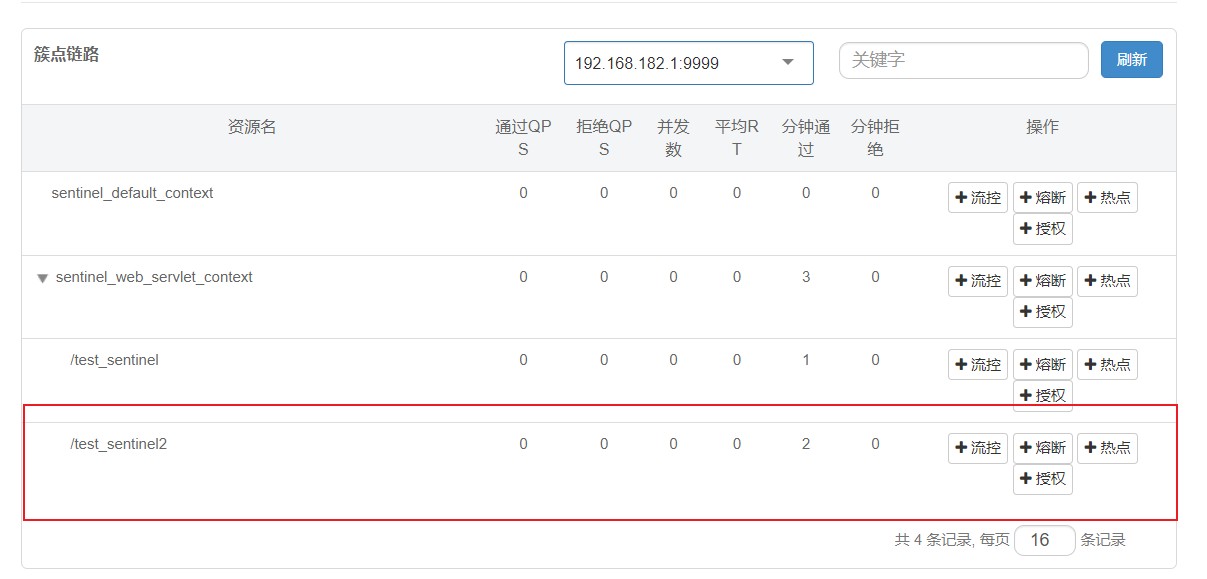
Task: Collapse the sentinel_web_servlet_context tree node
Action: point(41,278)
